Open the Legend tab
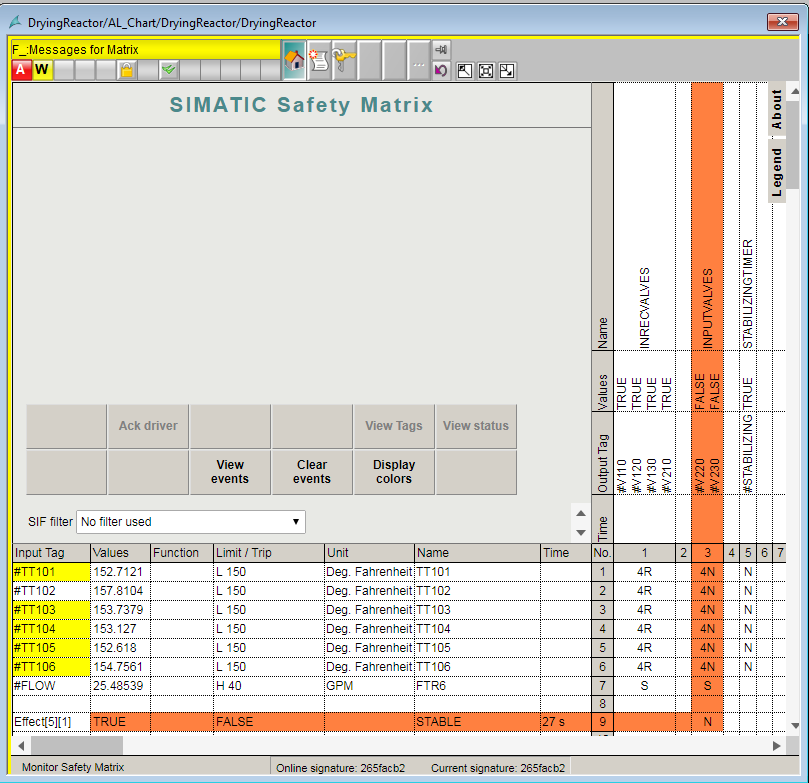Screen dimensions: 809x783 point(777,172)
